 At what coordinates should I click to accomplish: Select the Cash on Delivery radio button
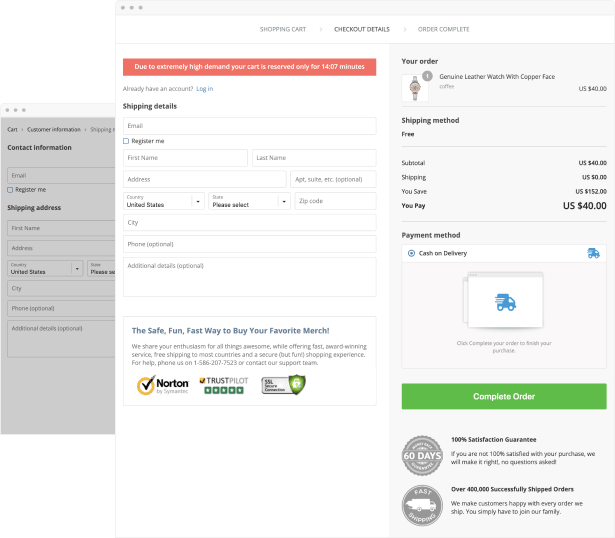click(411, 253)
